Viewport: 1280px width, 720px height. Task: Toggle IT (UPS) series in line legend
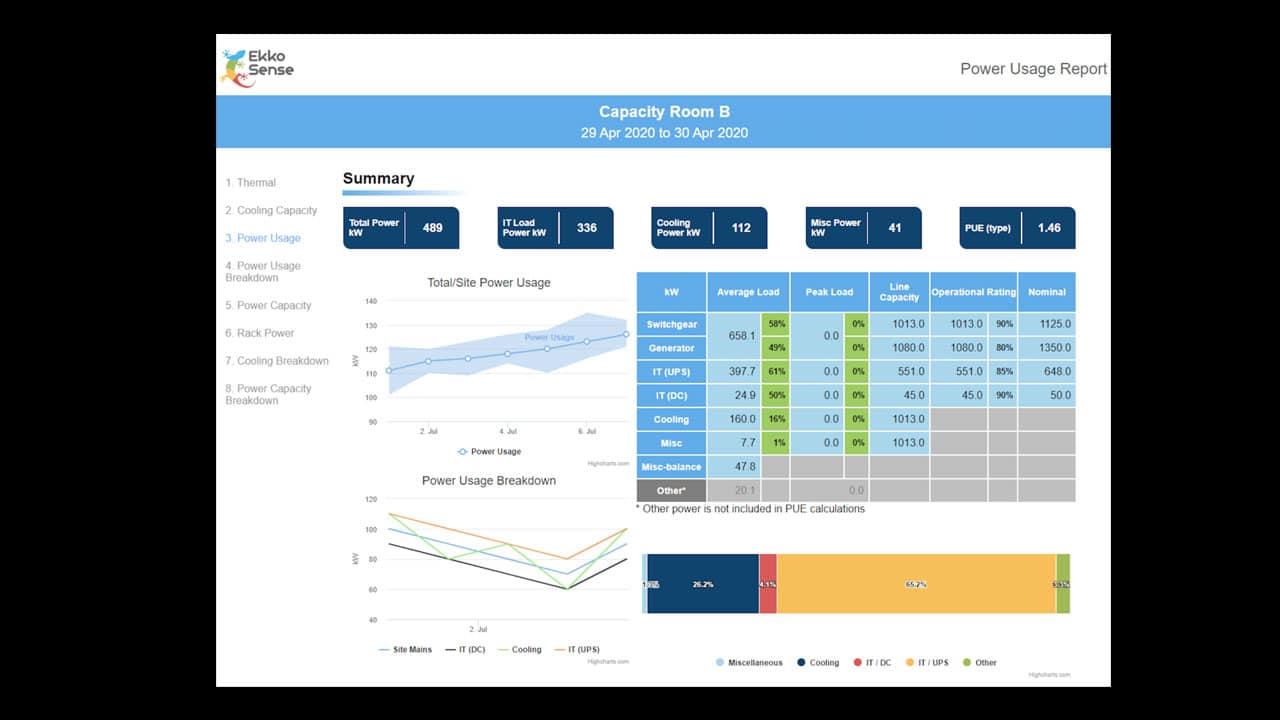[575, 650]
